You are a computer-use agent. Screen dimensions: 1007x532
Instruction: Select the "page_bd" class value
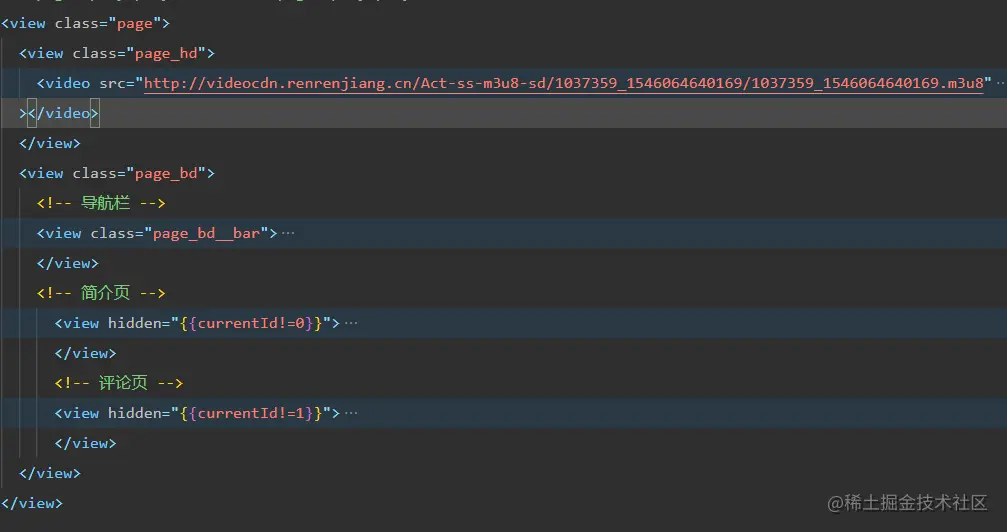coord(166,173)
